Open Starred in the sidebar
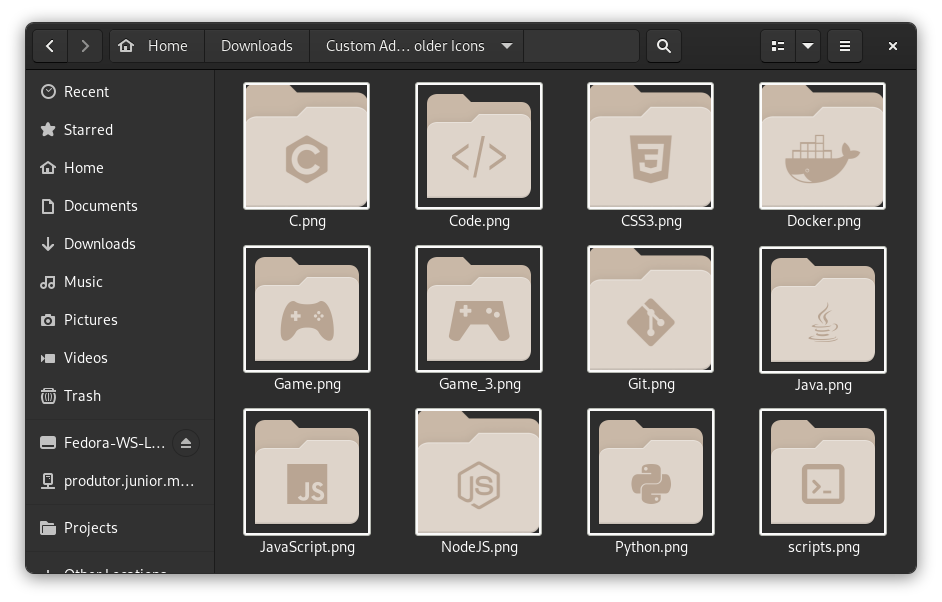Viewport: 942px width, 602px height. [120, 129]
